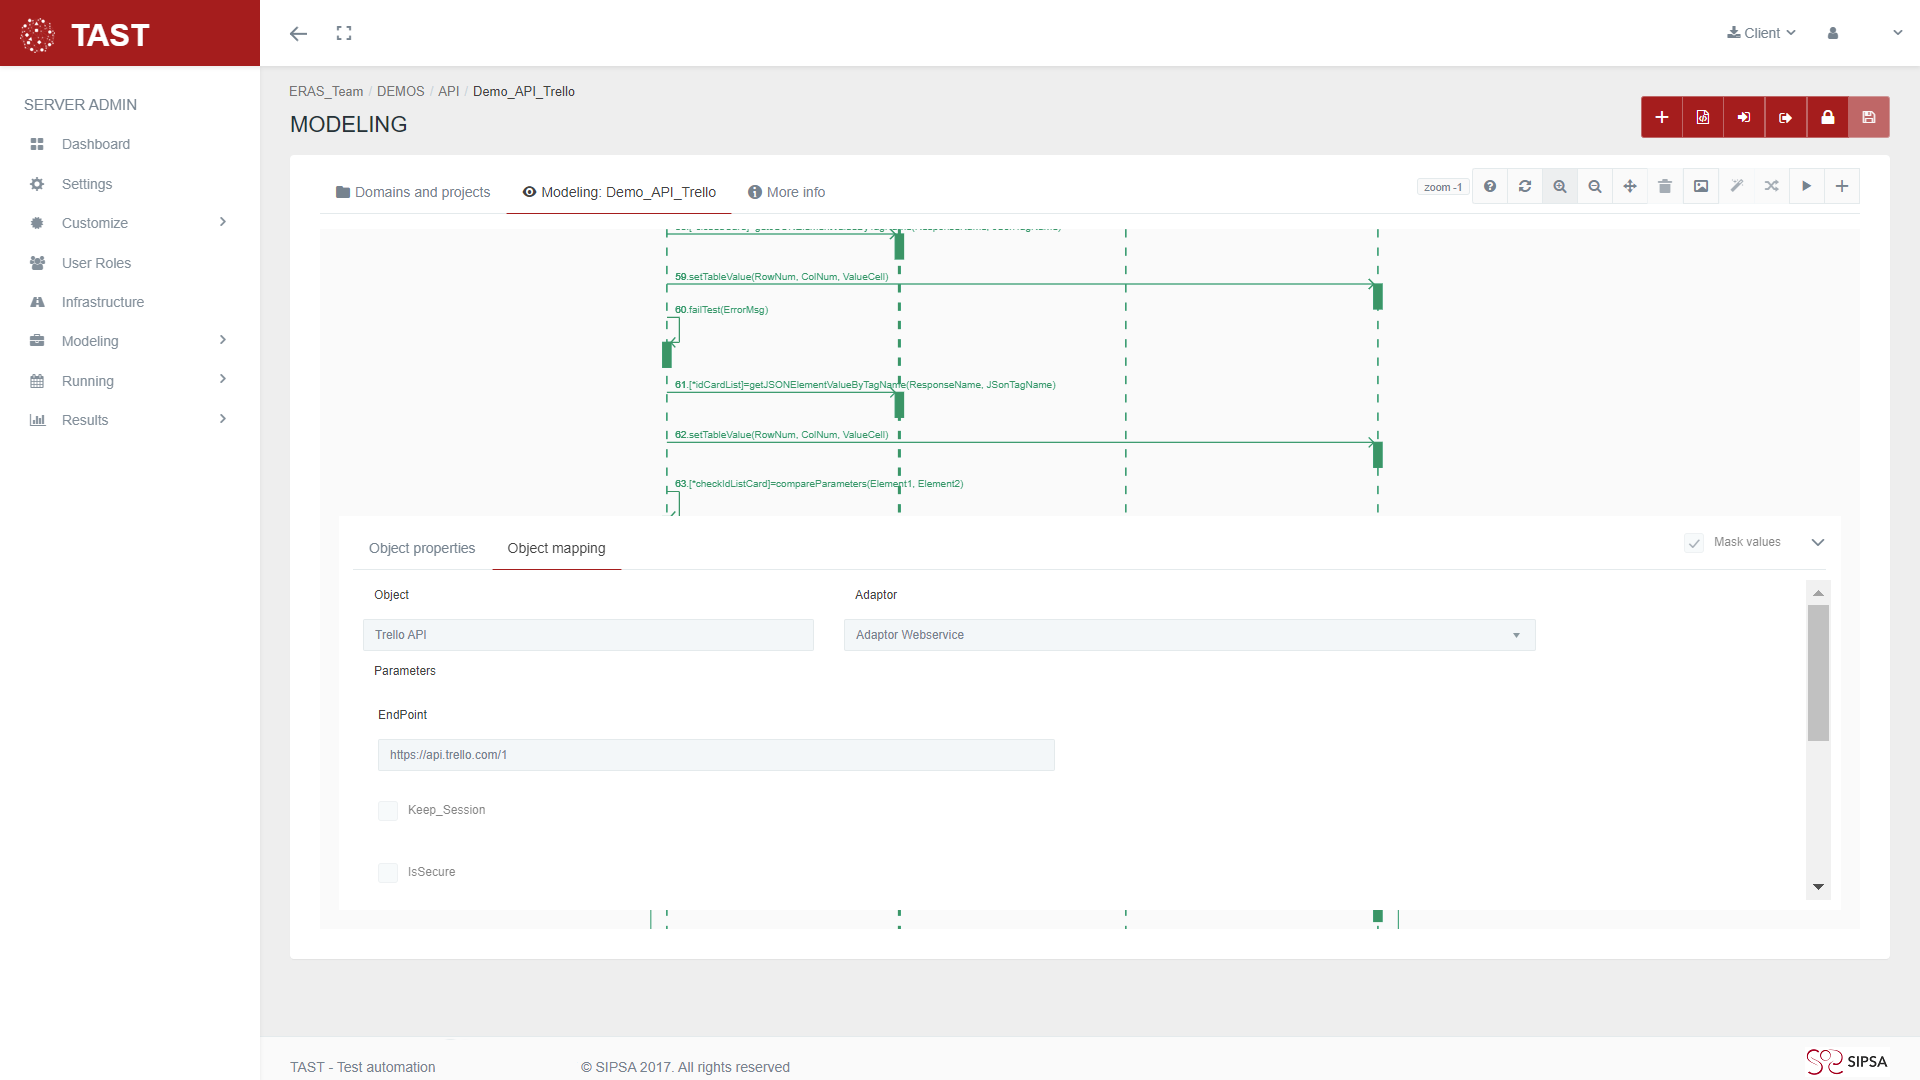Click the red code file icon
Viewport: 1920px width, 1080px height.
(x=1702, y=117)
